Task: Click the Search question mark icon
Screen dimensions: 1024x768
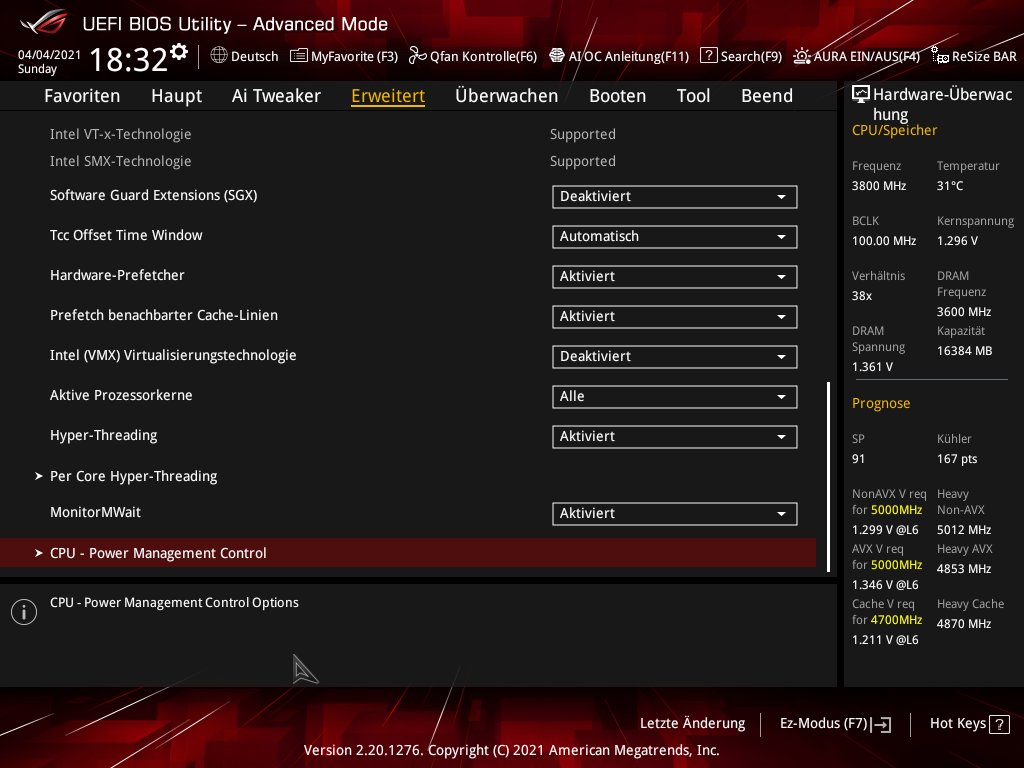Action: coord(709,56)
